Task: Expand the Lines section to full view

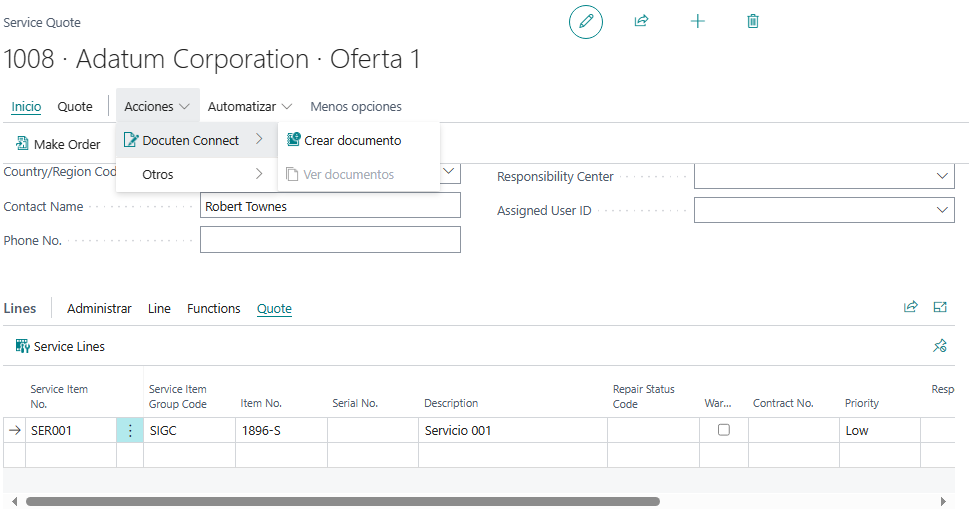Action: point(940,307)
